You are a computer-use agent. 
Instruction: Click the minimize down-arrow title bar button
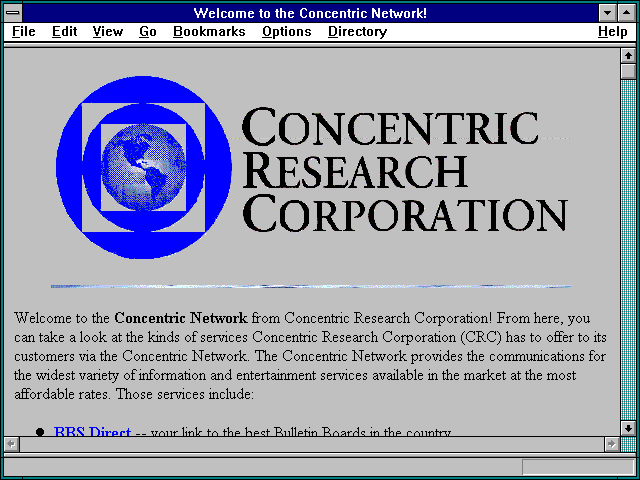(607, 13)
